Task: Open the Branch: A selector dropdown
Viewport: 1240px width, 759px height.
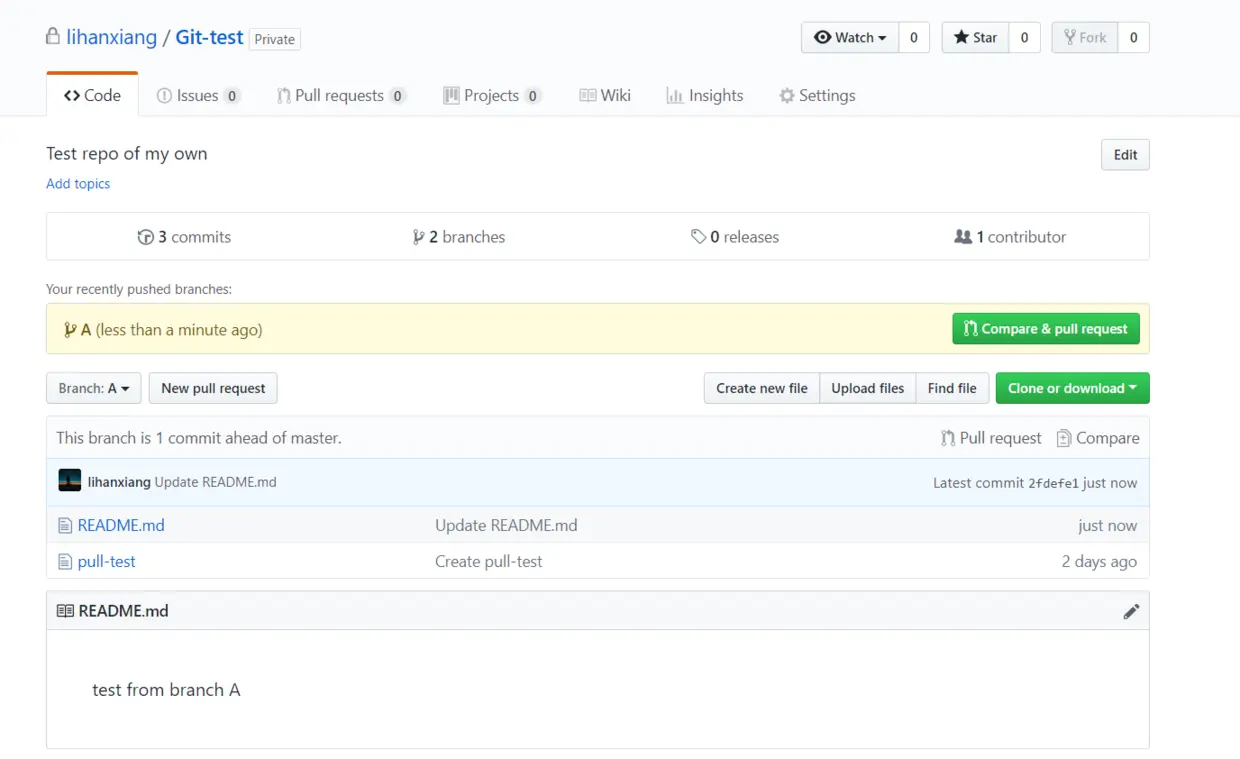Action: click(94, 388)
